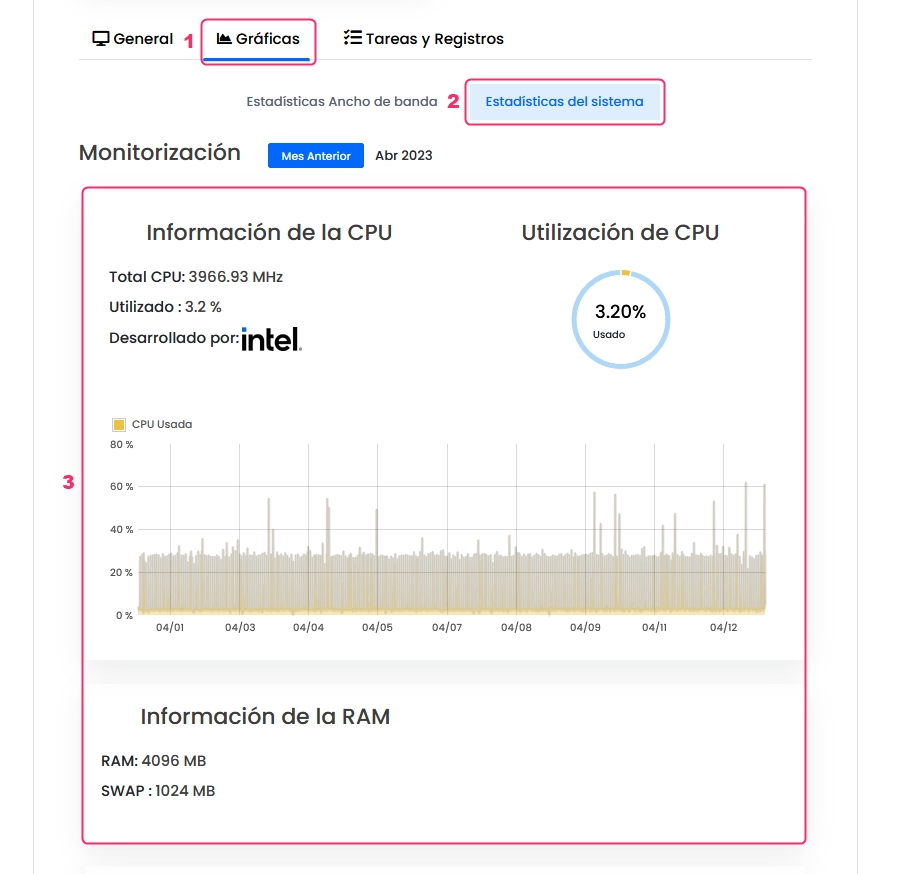
Task: Toggle the CPU Usada series via legend label
Action: tap(161, 424)
